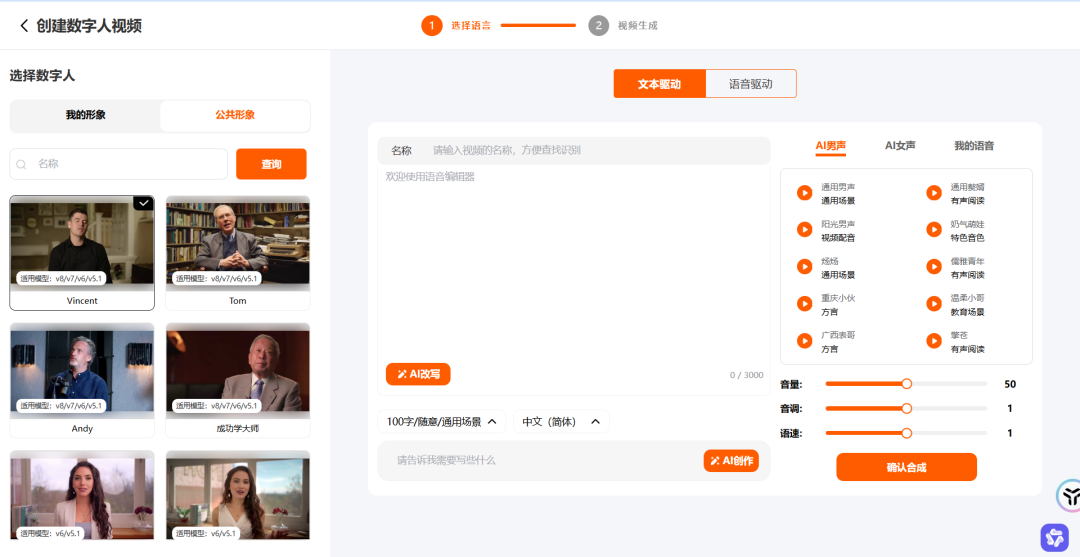Click the AI改写 magic wand button

tap(418, 374)
